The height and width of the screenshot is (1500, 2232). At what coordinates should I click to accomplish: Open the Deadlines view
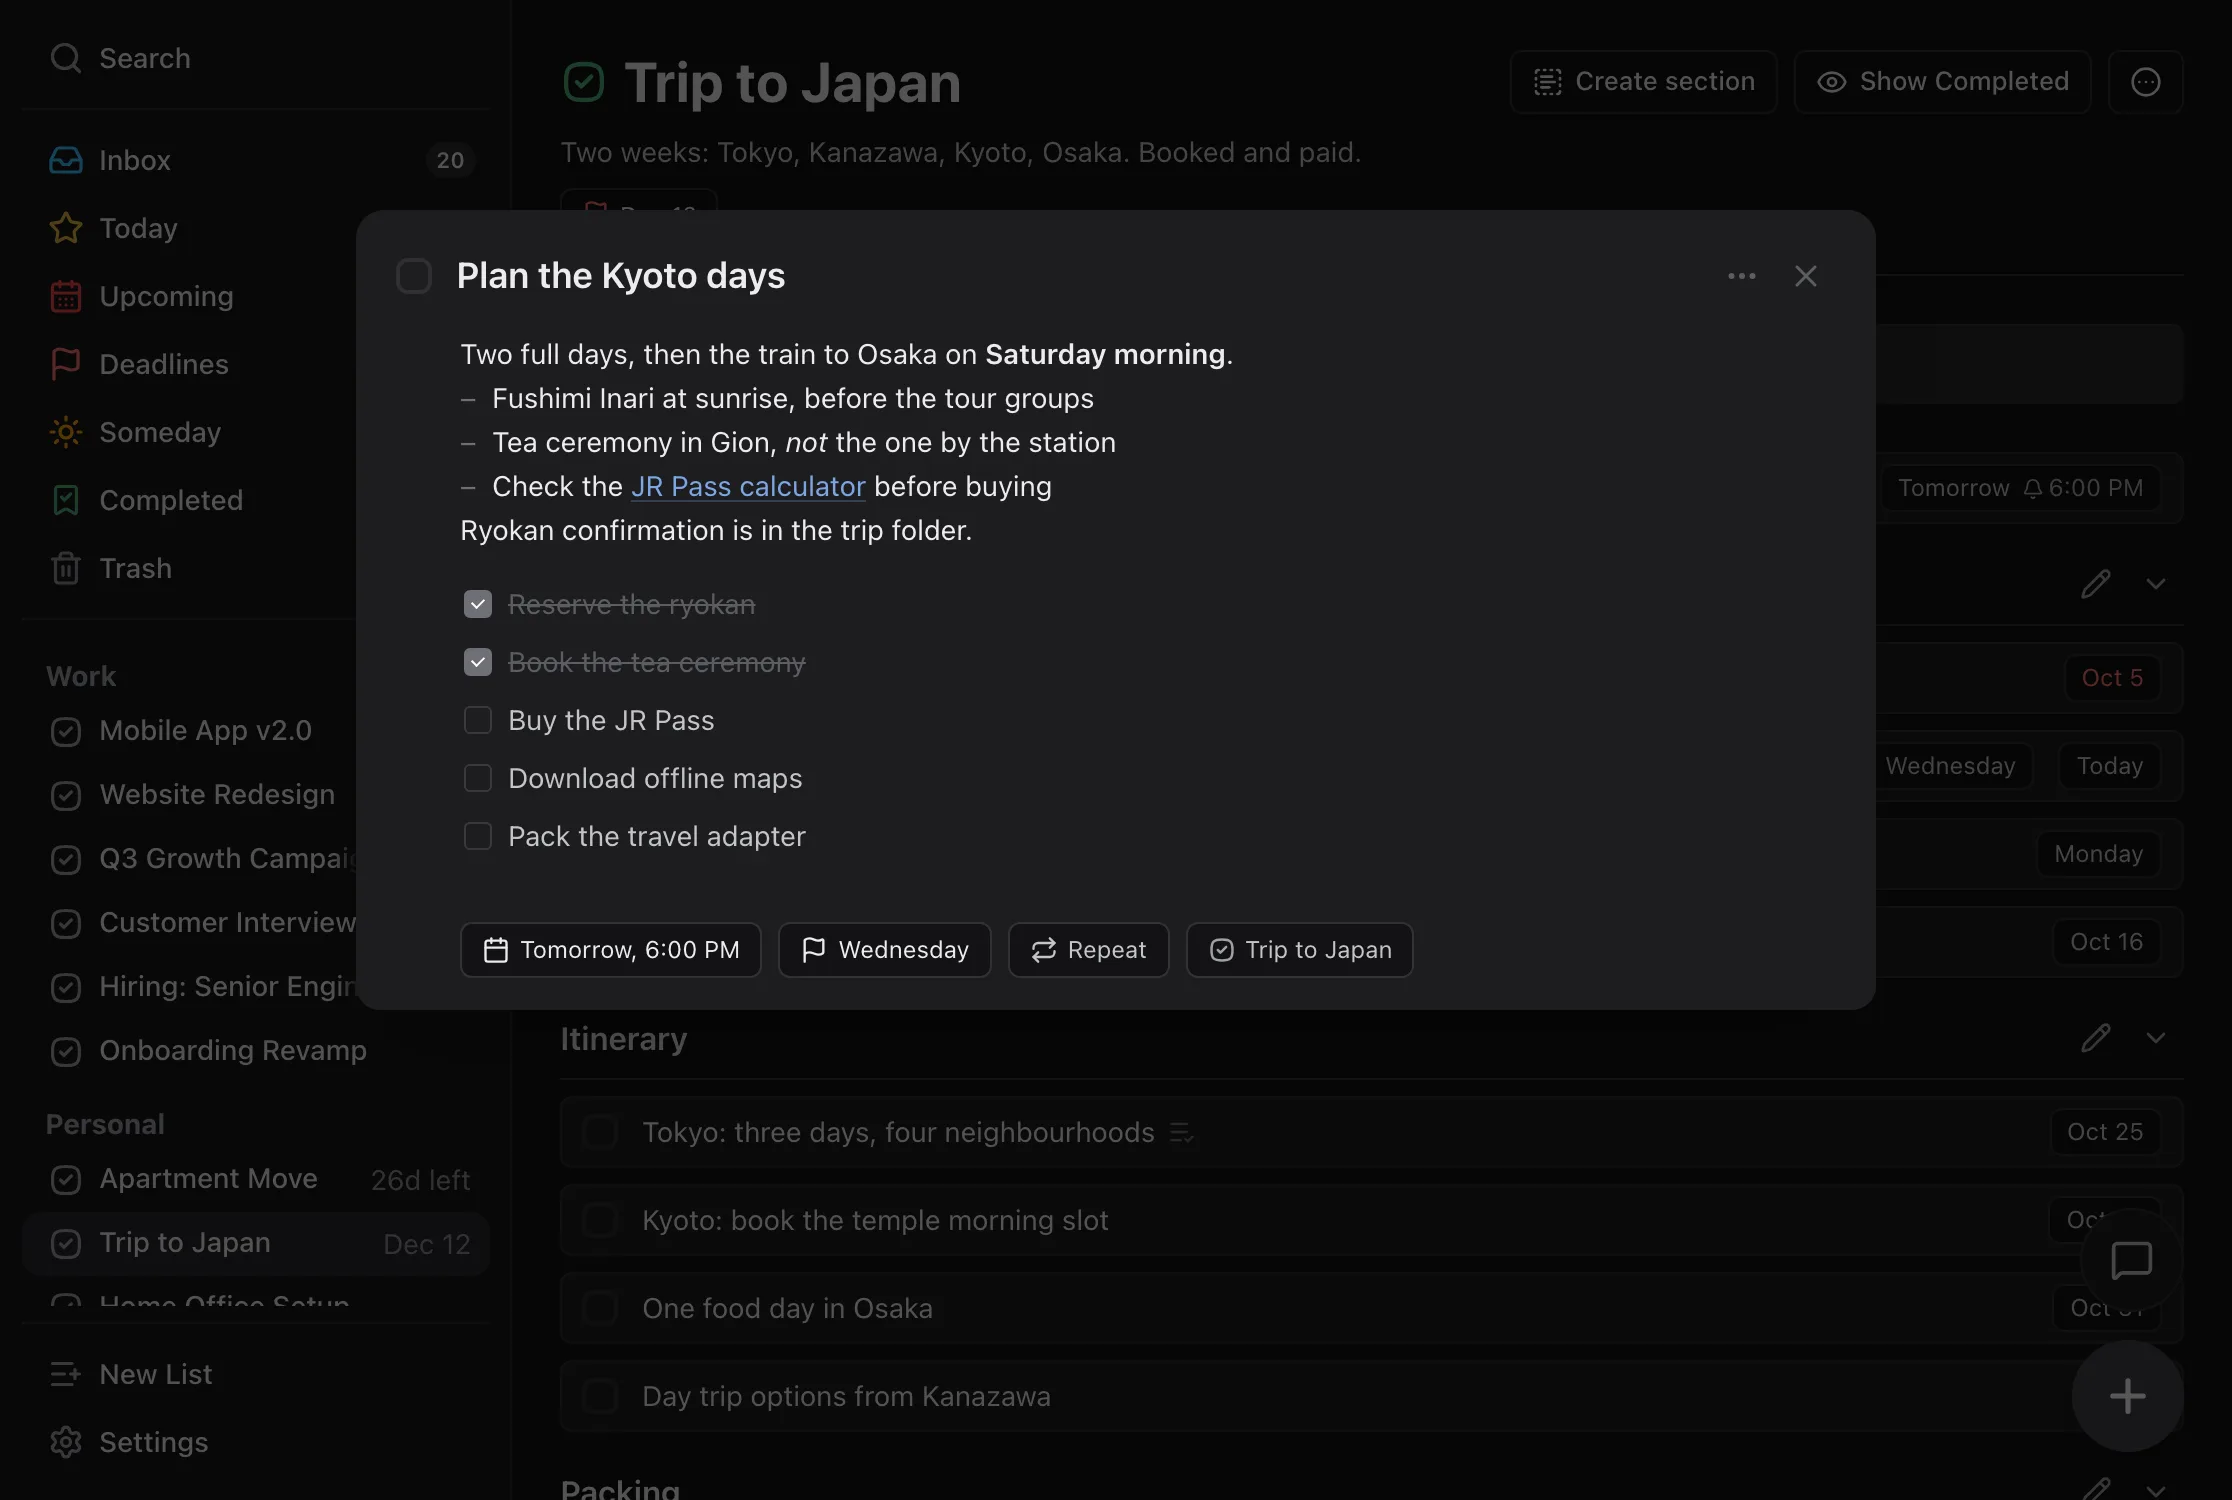coord(255,364)
